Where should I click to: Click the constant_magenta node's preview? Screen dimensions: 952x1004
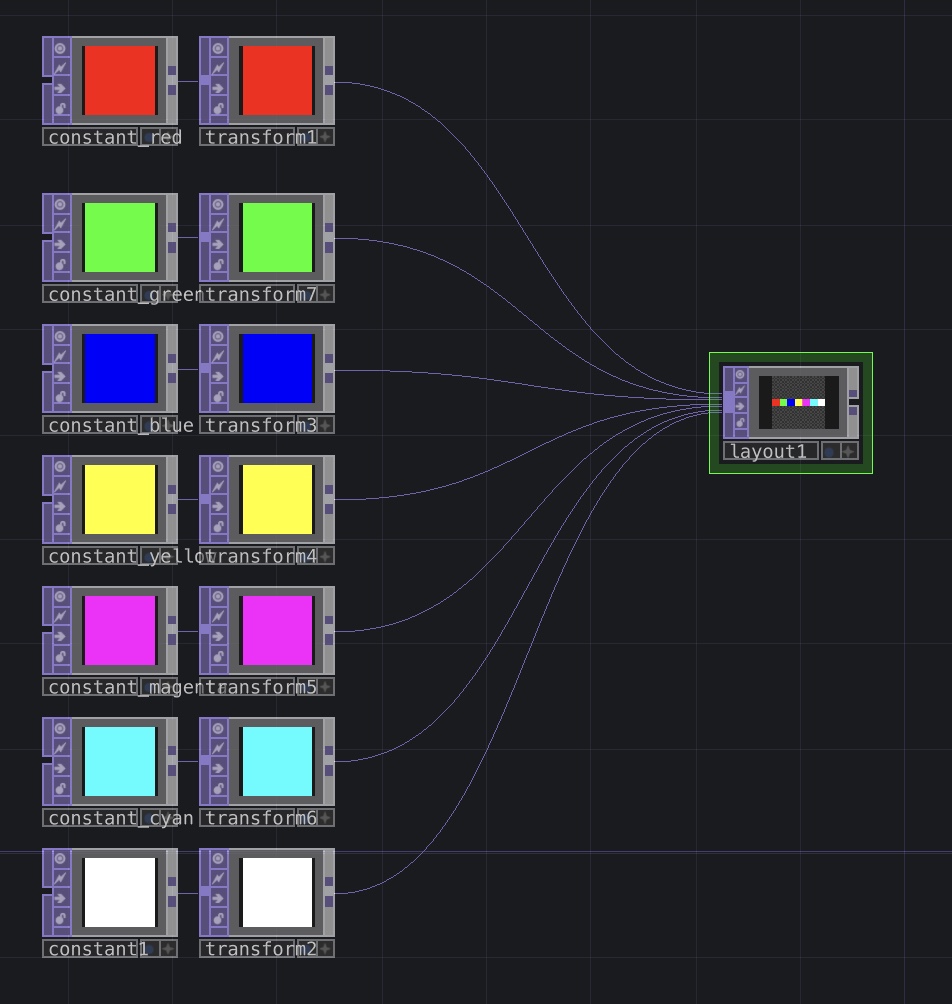click(120, 630)
